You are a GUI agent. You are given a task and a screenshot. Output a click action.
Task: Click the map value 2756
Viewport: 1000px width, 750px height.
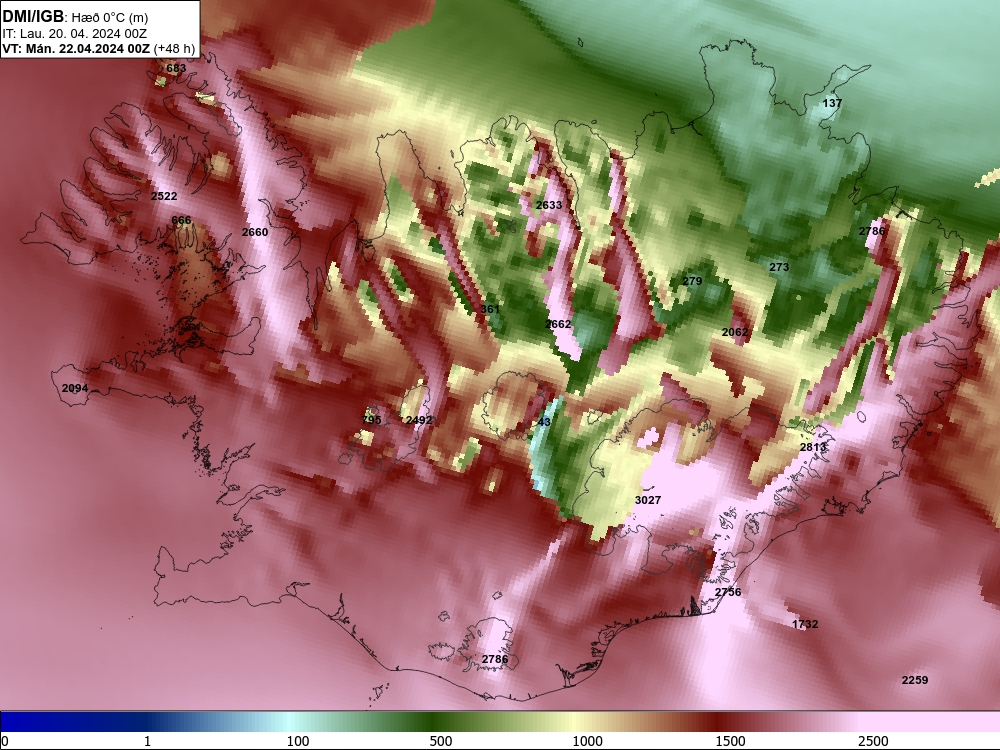coord(728,592)
